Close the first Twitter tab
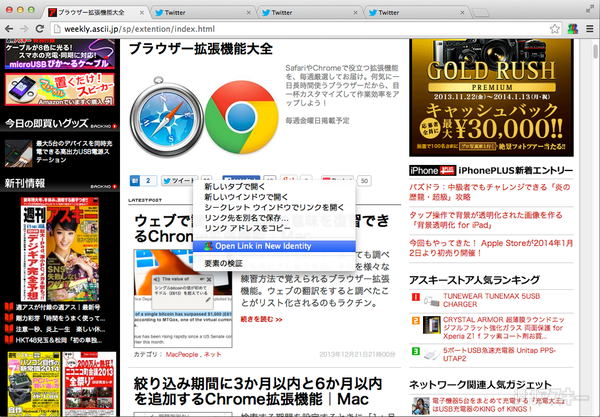 pyautogui.click(x=248, y=13)
